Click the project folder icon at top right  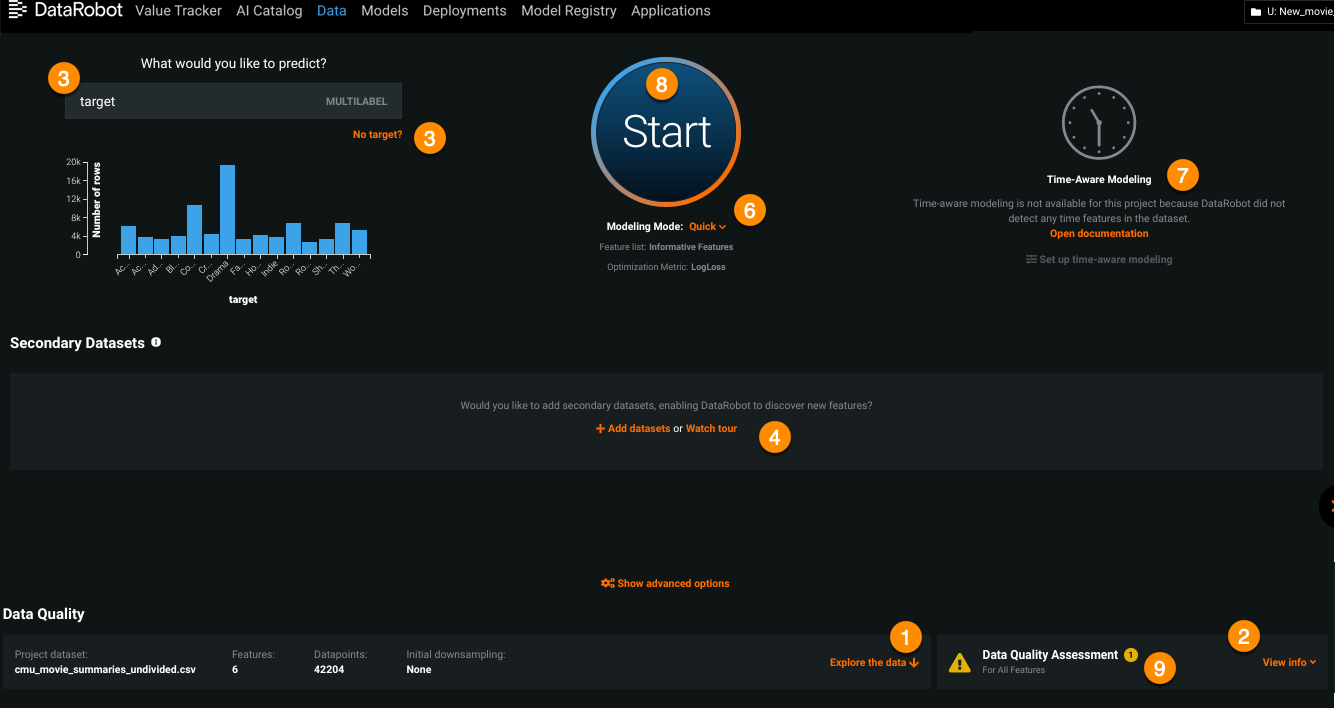[x=1255, y=12]
